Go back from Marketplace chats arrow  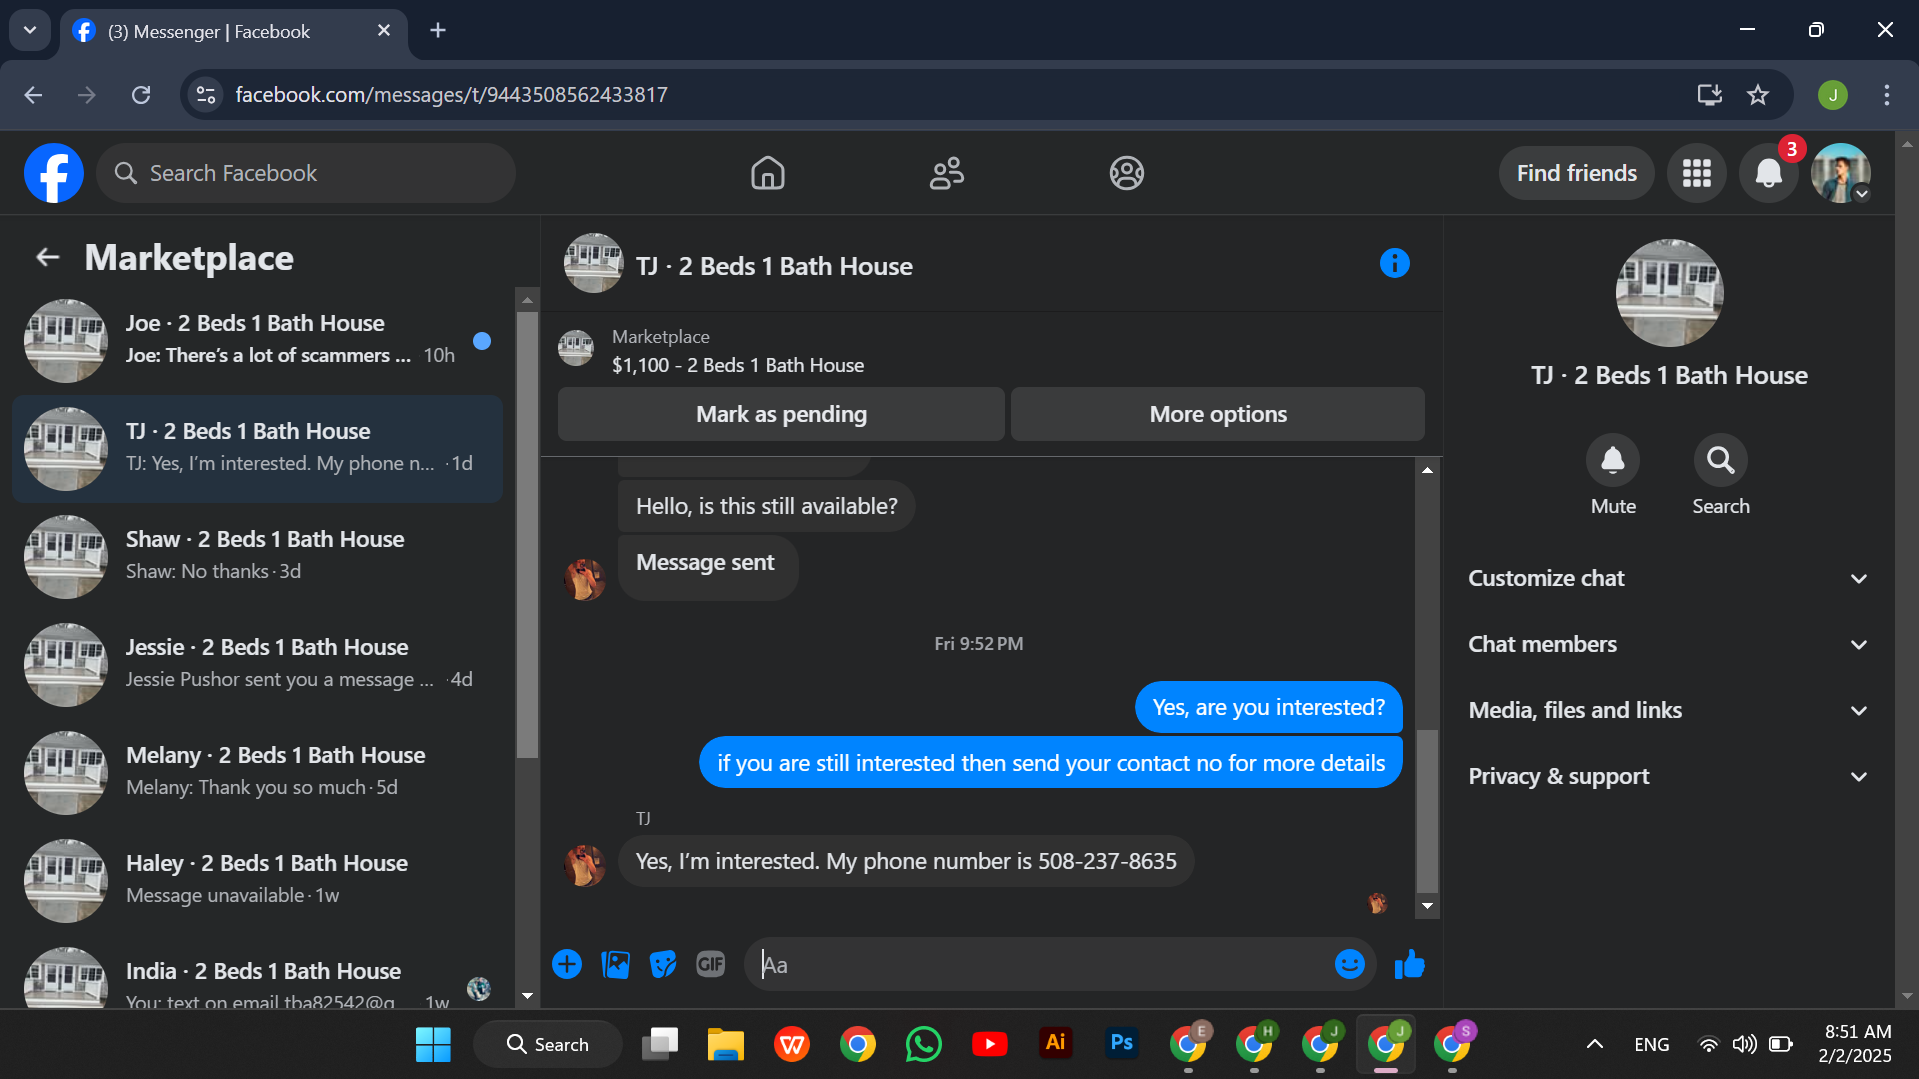[x=48, y=258]
